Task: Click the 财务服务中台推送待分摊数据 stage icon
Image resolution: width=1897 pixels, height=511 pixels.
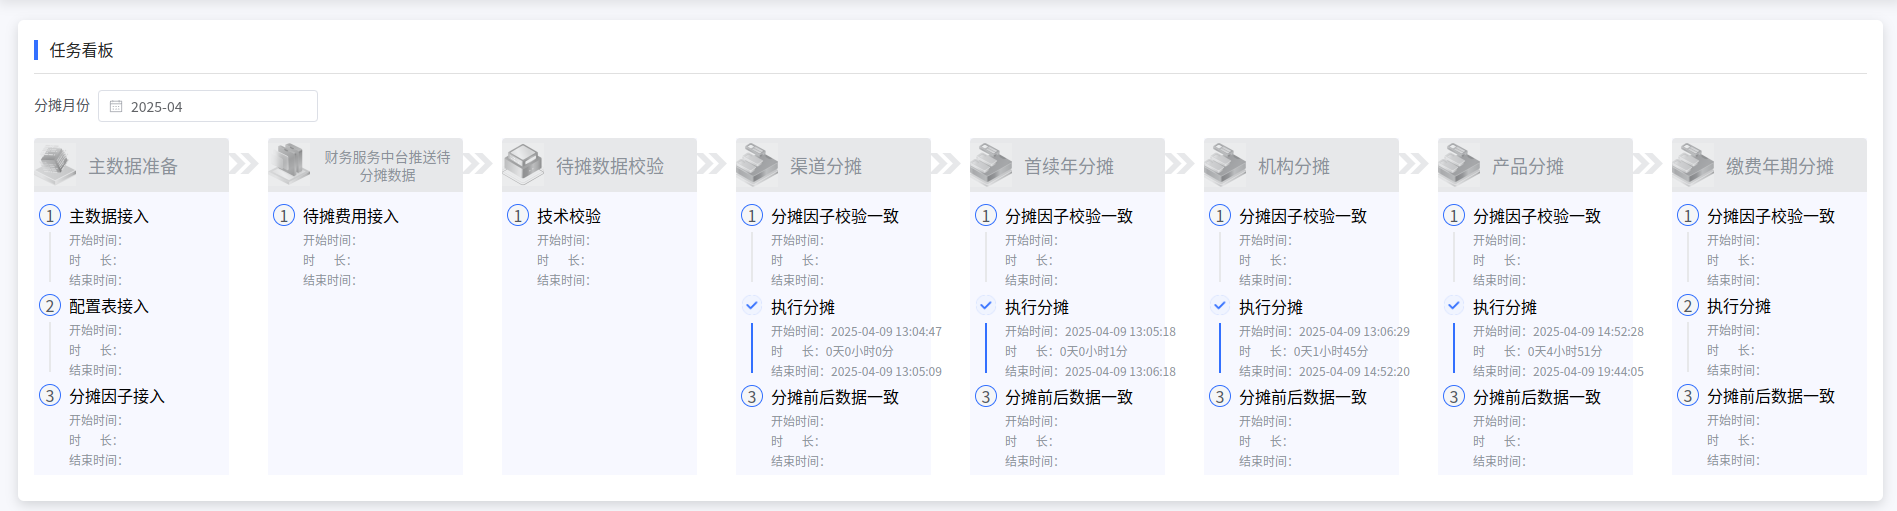Action: pos(290,165)
